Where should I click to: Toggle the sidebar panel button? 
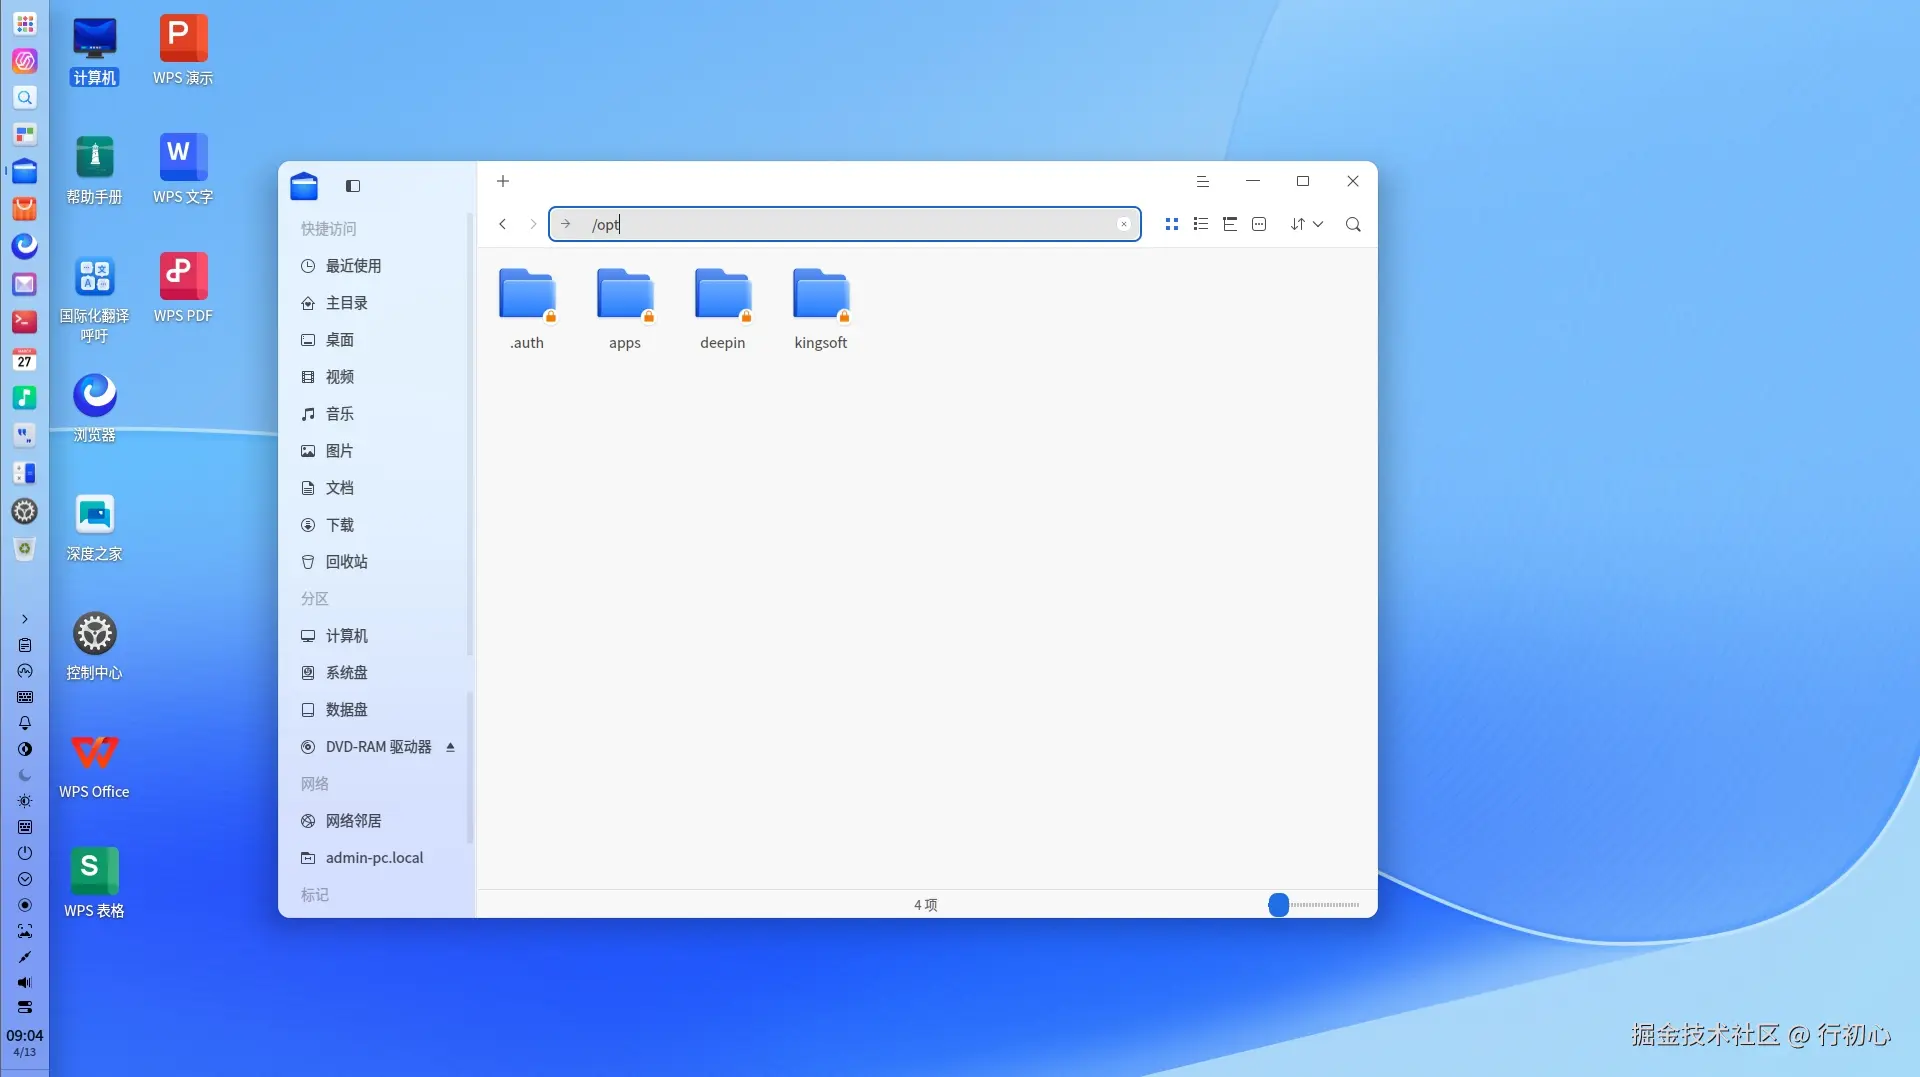[353, 186]
